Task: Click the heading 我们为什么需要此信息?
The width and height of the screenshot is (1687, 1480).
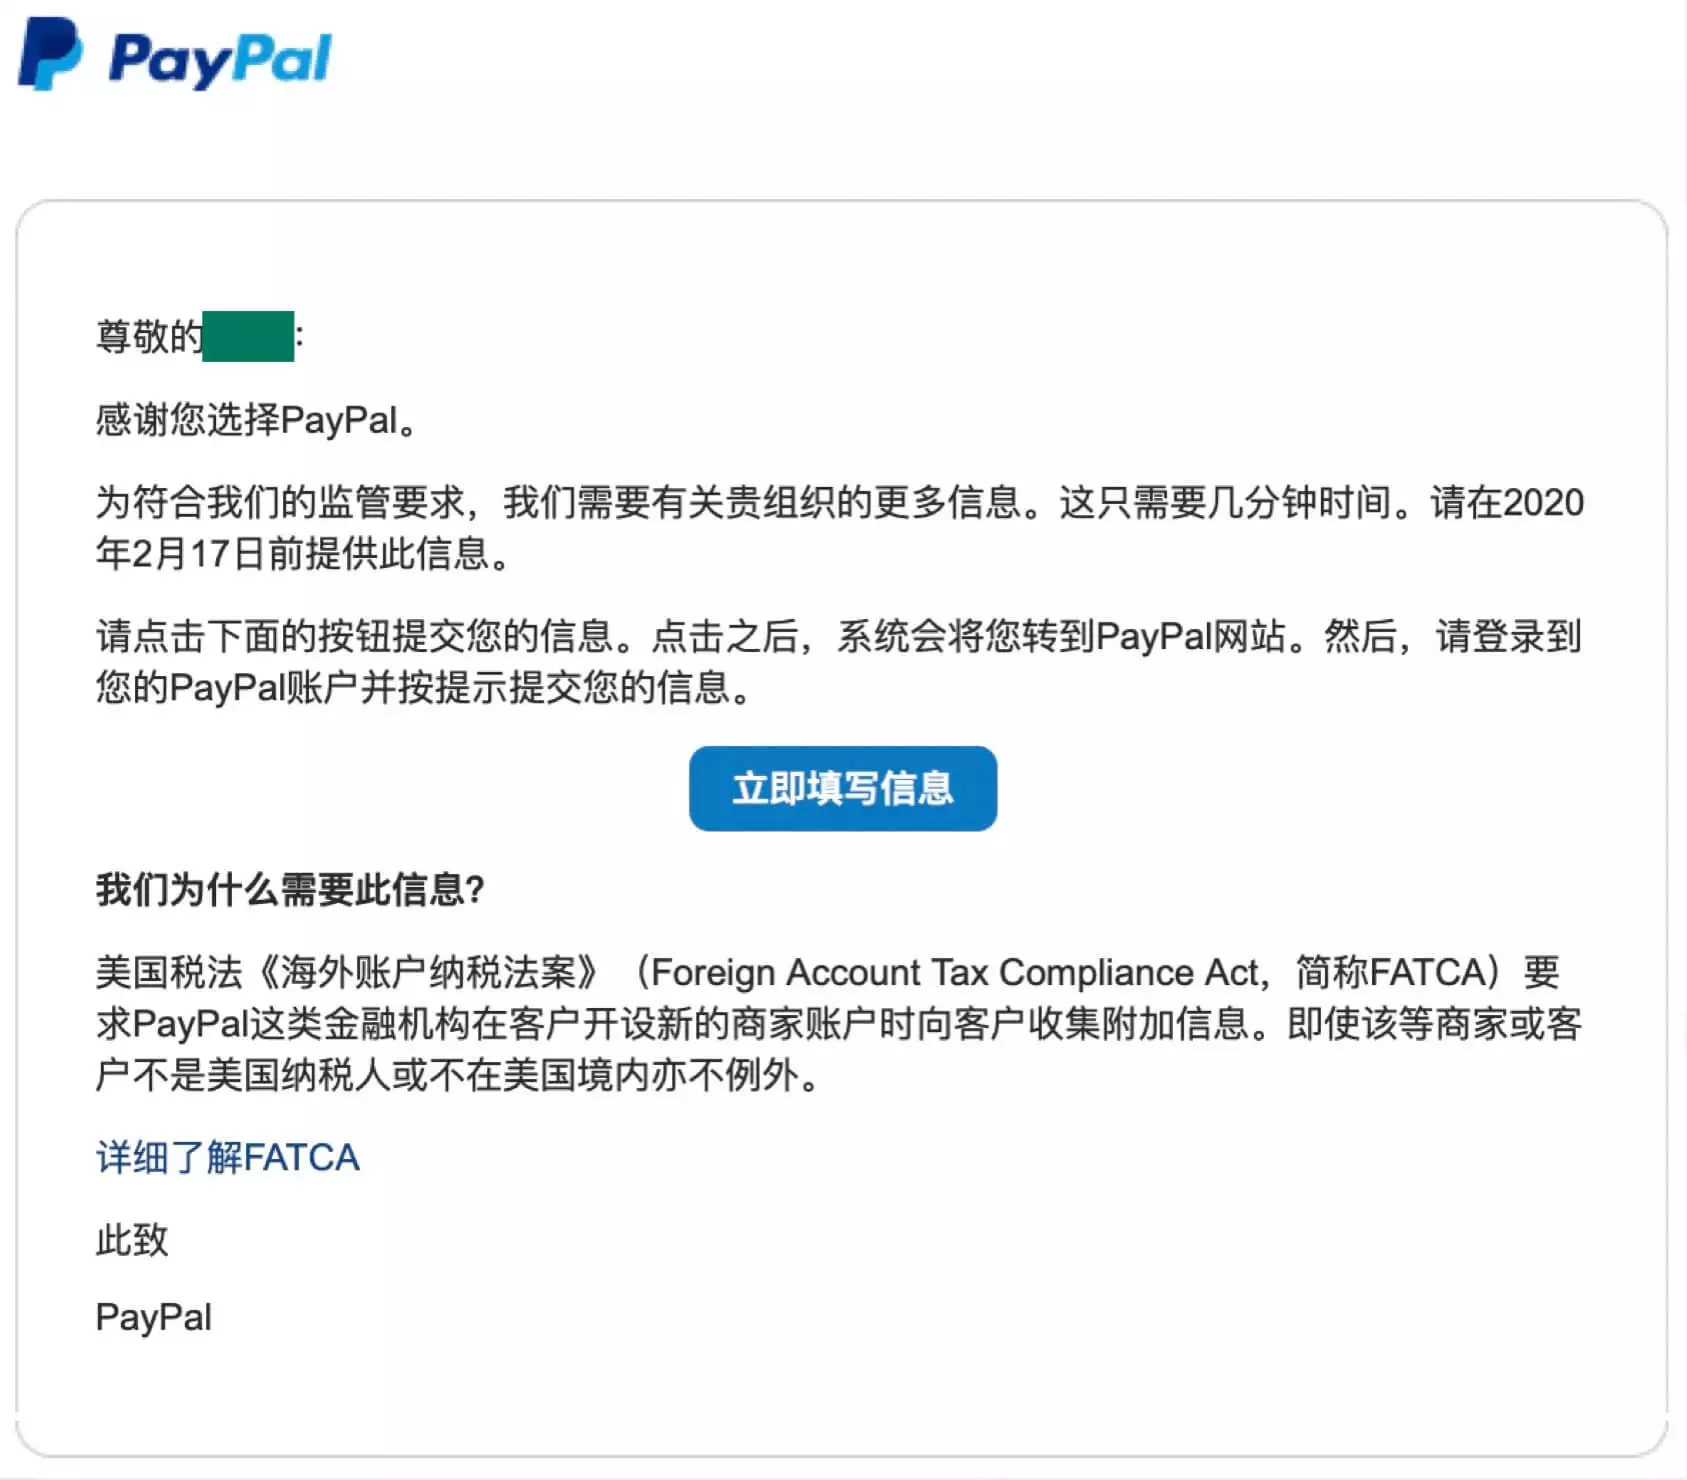Action: tap(290, 889)
